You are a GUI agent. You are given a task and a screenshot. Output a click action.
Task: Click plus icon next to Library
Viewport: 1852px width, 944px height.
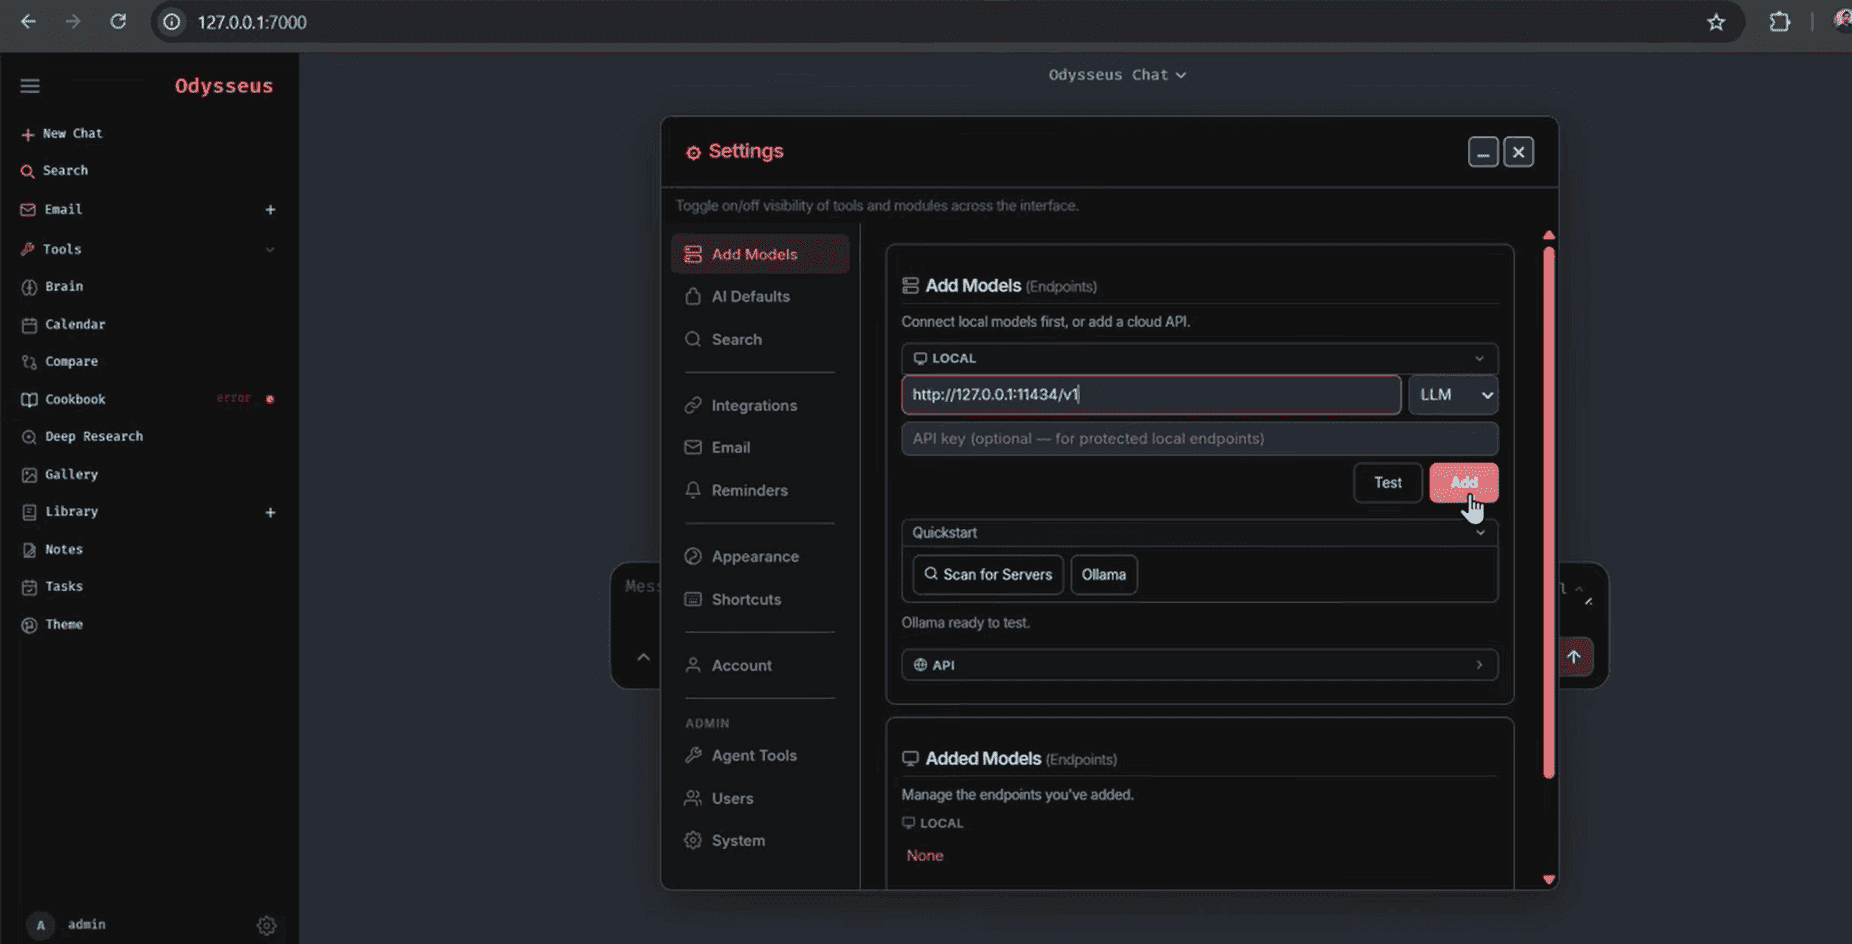click(270, 512)
